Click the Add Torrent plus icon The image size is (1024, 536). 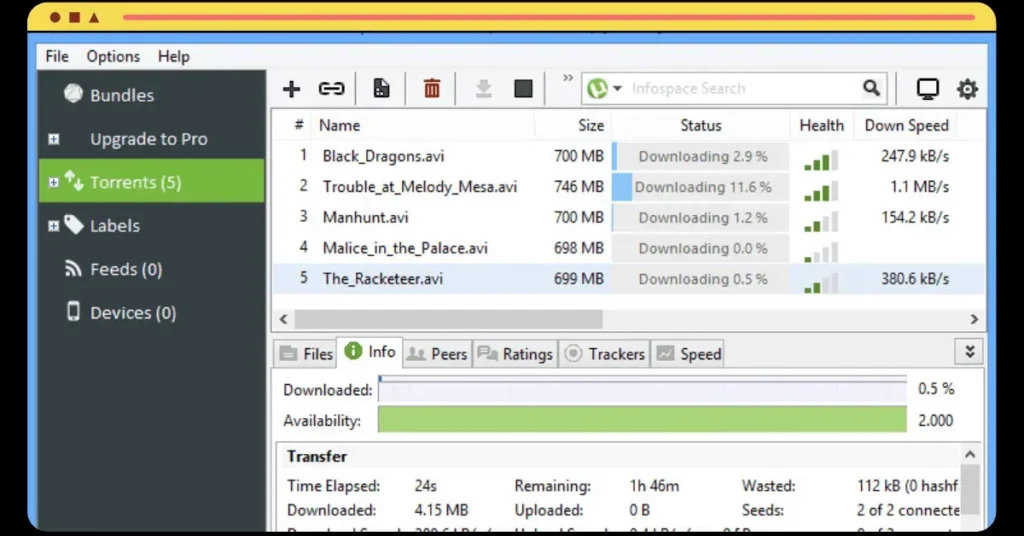[291, 88]
